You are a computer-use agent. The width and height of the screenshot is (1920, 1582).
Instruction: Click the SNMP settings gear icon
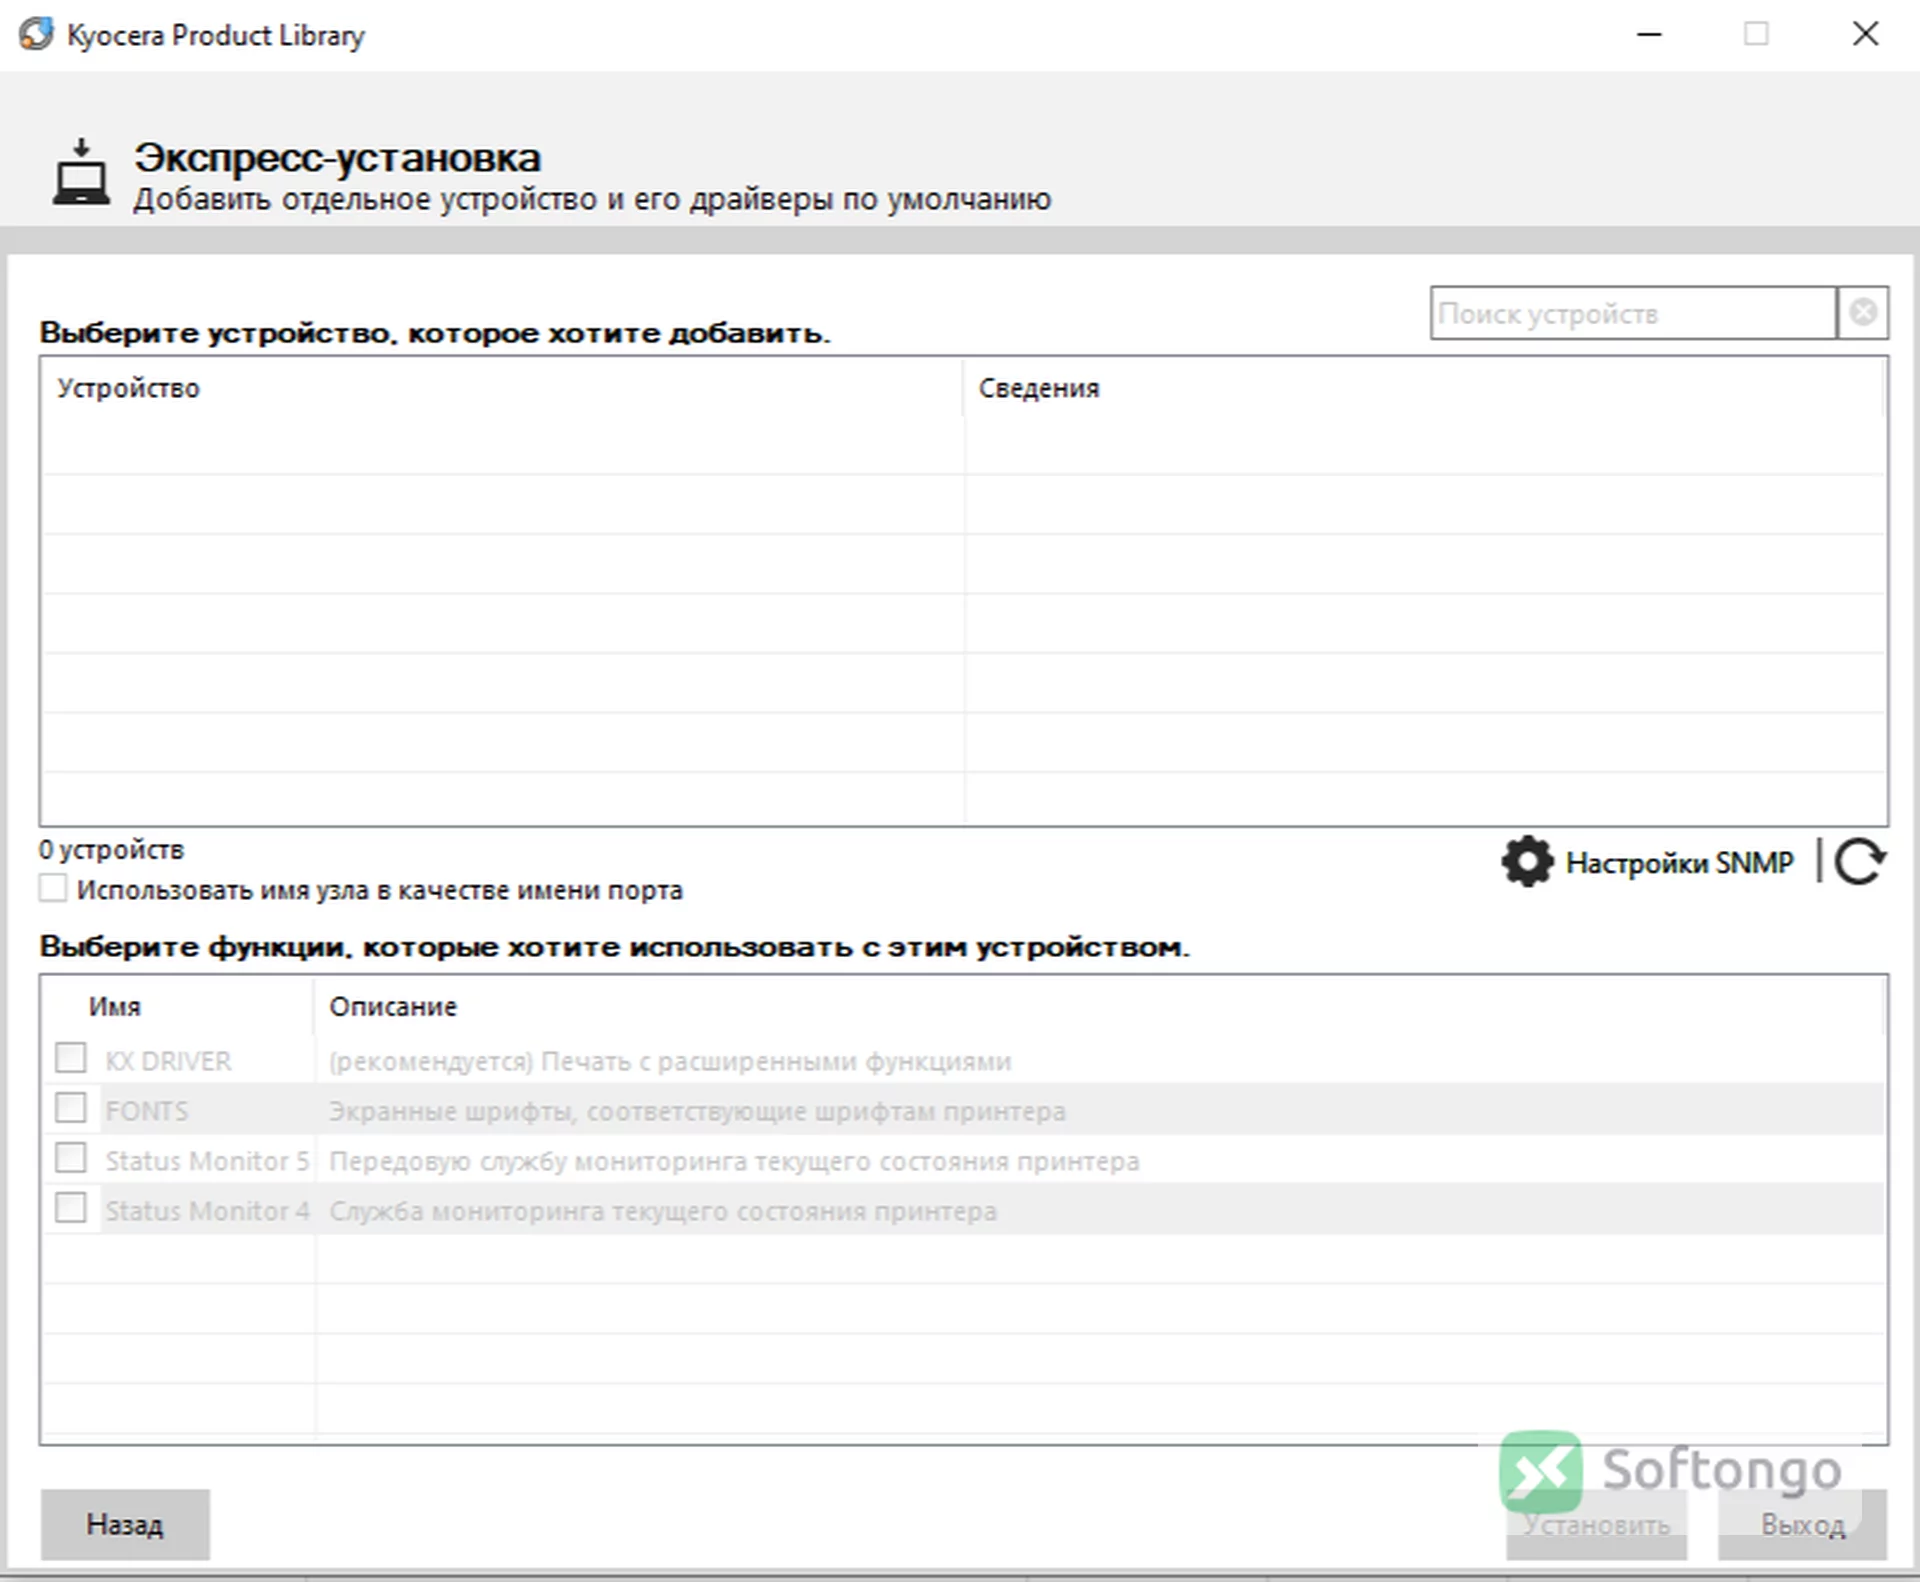[x=1527, y=862]
